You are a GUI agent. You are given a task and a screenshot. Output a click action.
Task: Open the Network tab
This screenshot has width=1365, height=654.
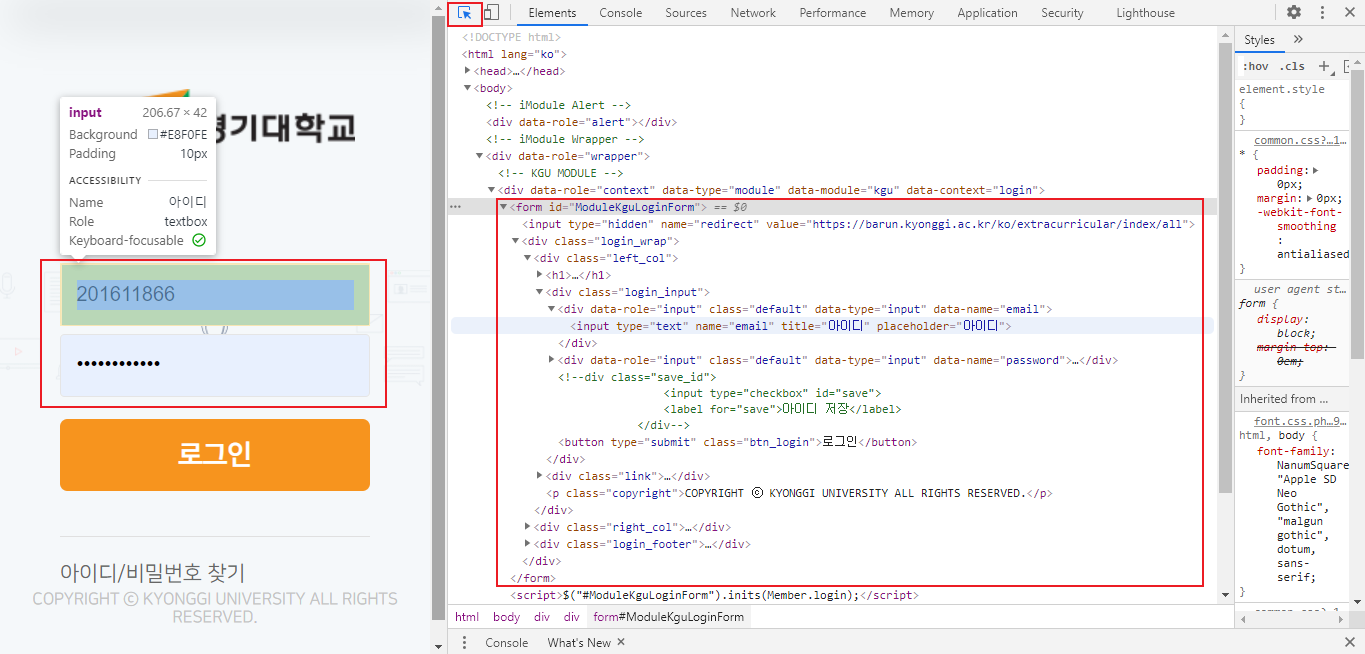pyautogui.click(x=753, y=13)
